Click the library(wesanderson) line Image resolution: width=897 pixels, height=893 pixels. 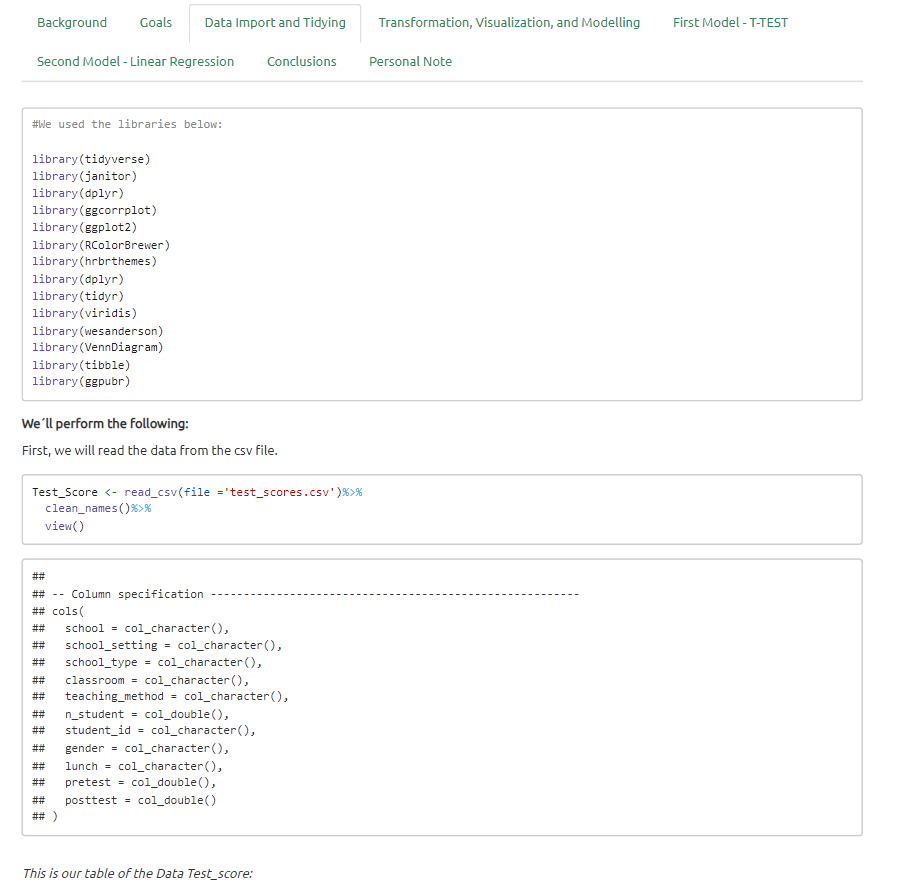[x=97, y=330]
